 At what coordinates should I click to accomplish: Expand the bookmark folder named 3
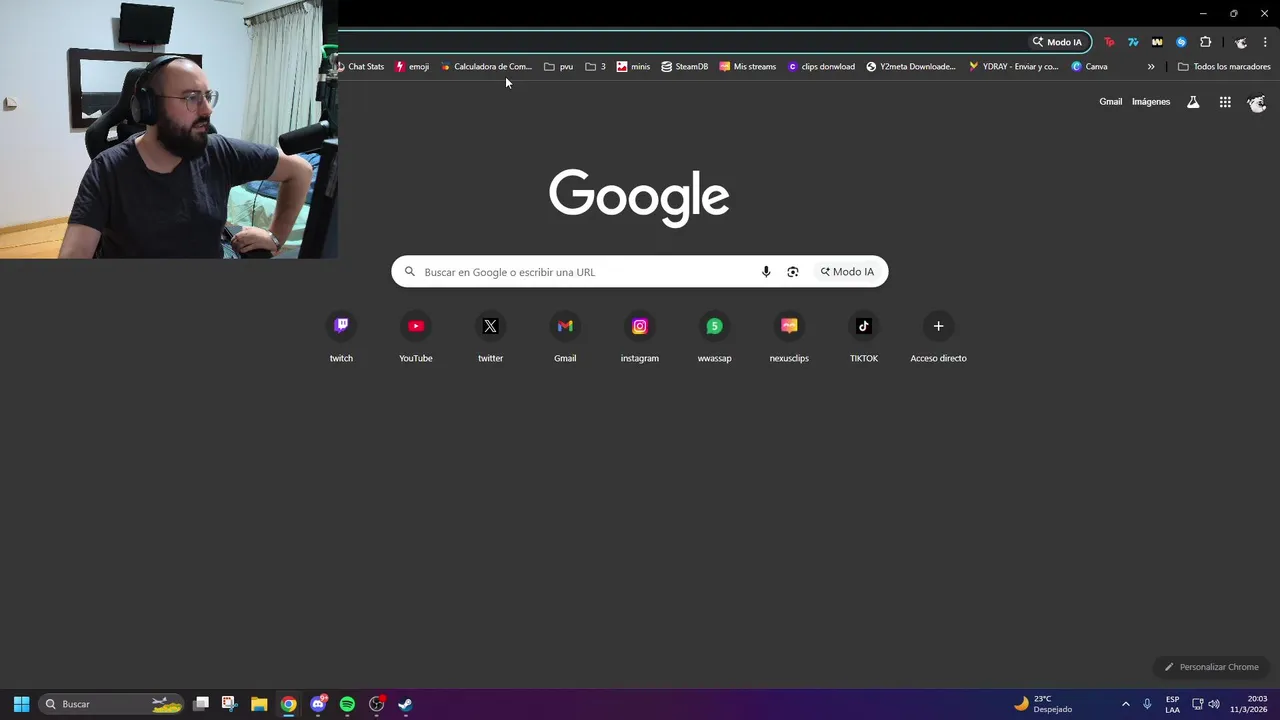pyautogui.click(x=596, y=67)
